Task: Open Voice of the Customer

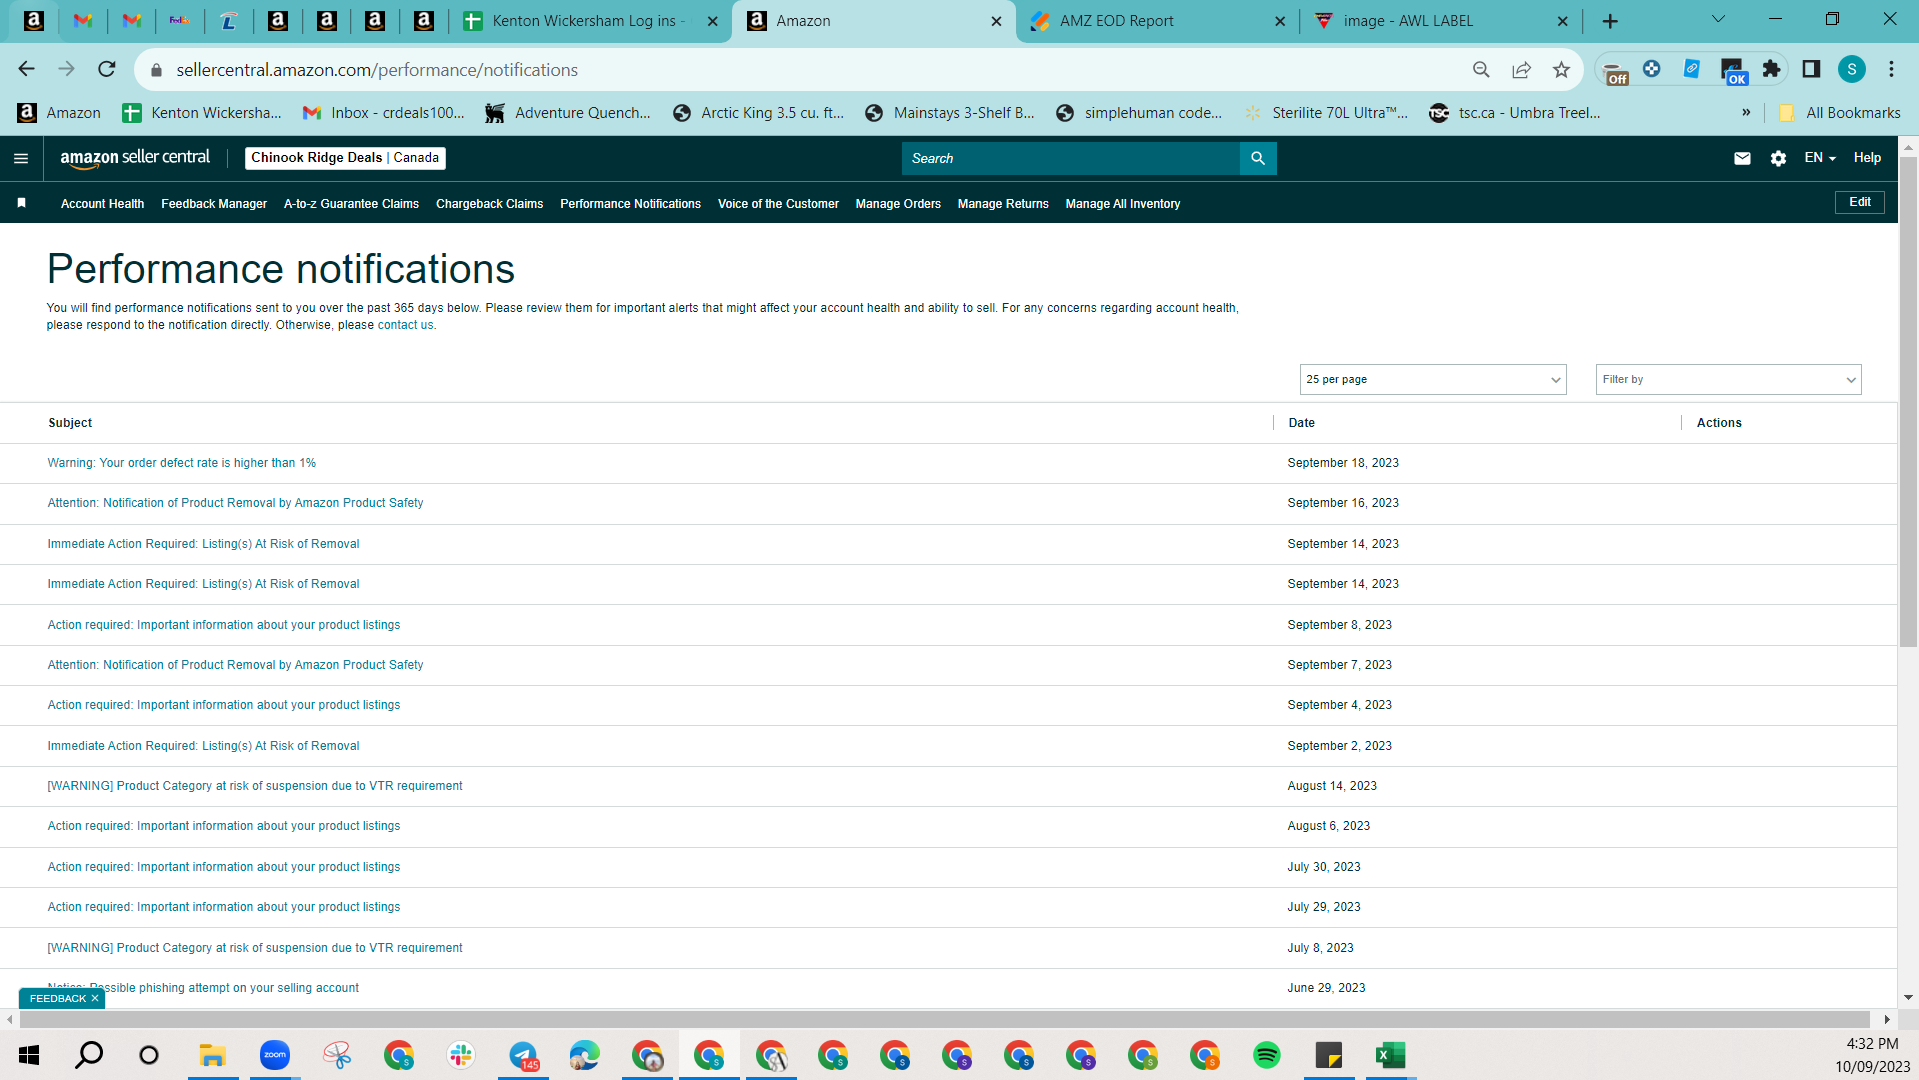Action: point(778,204)
